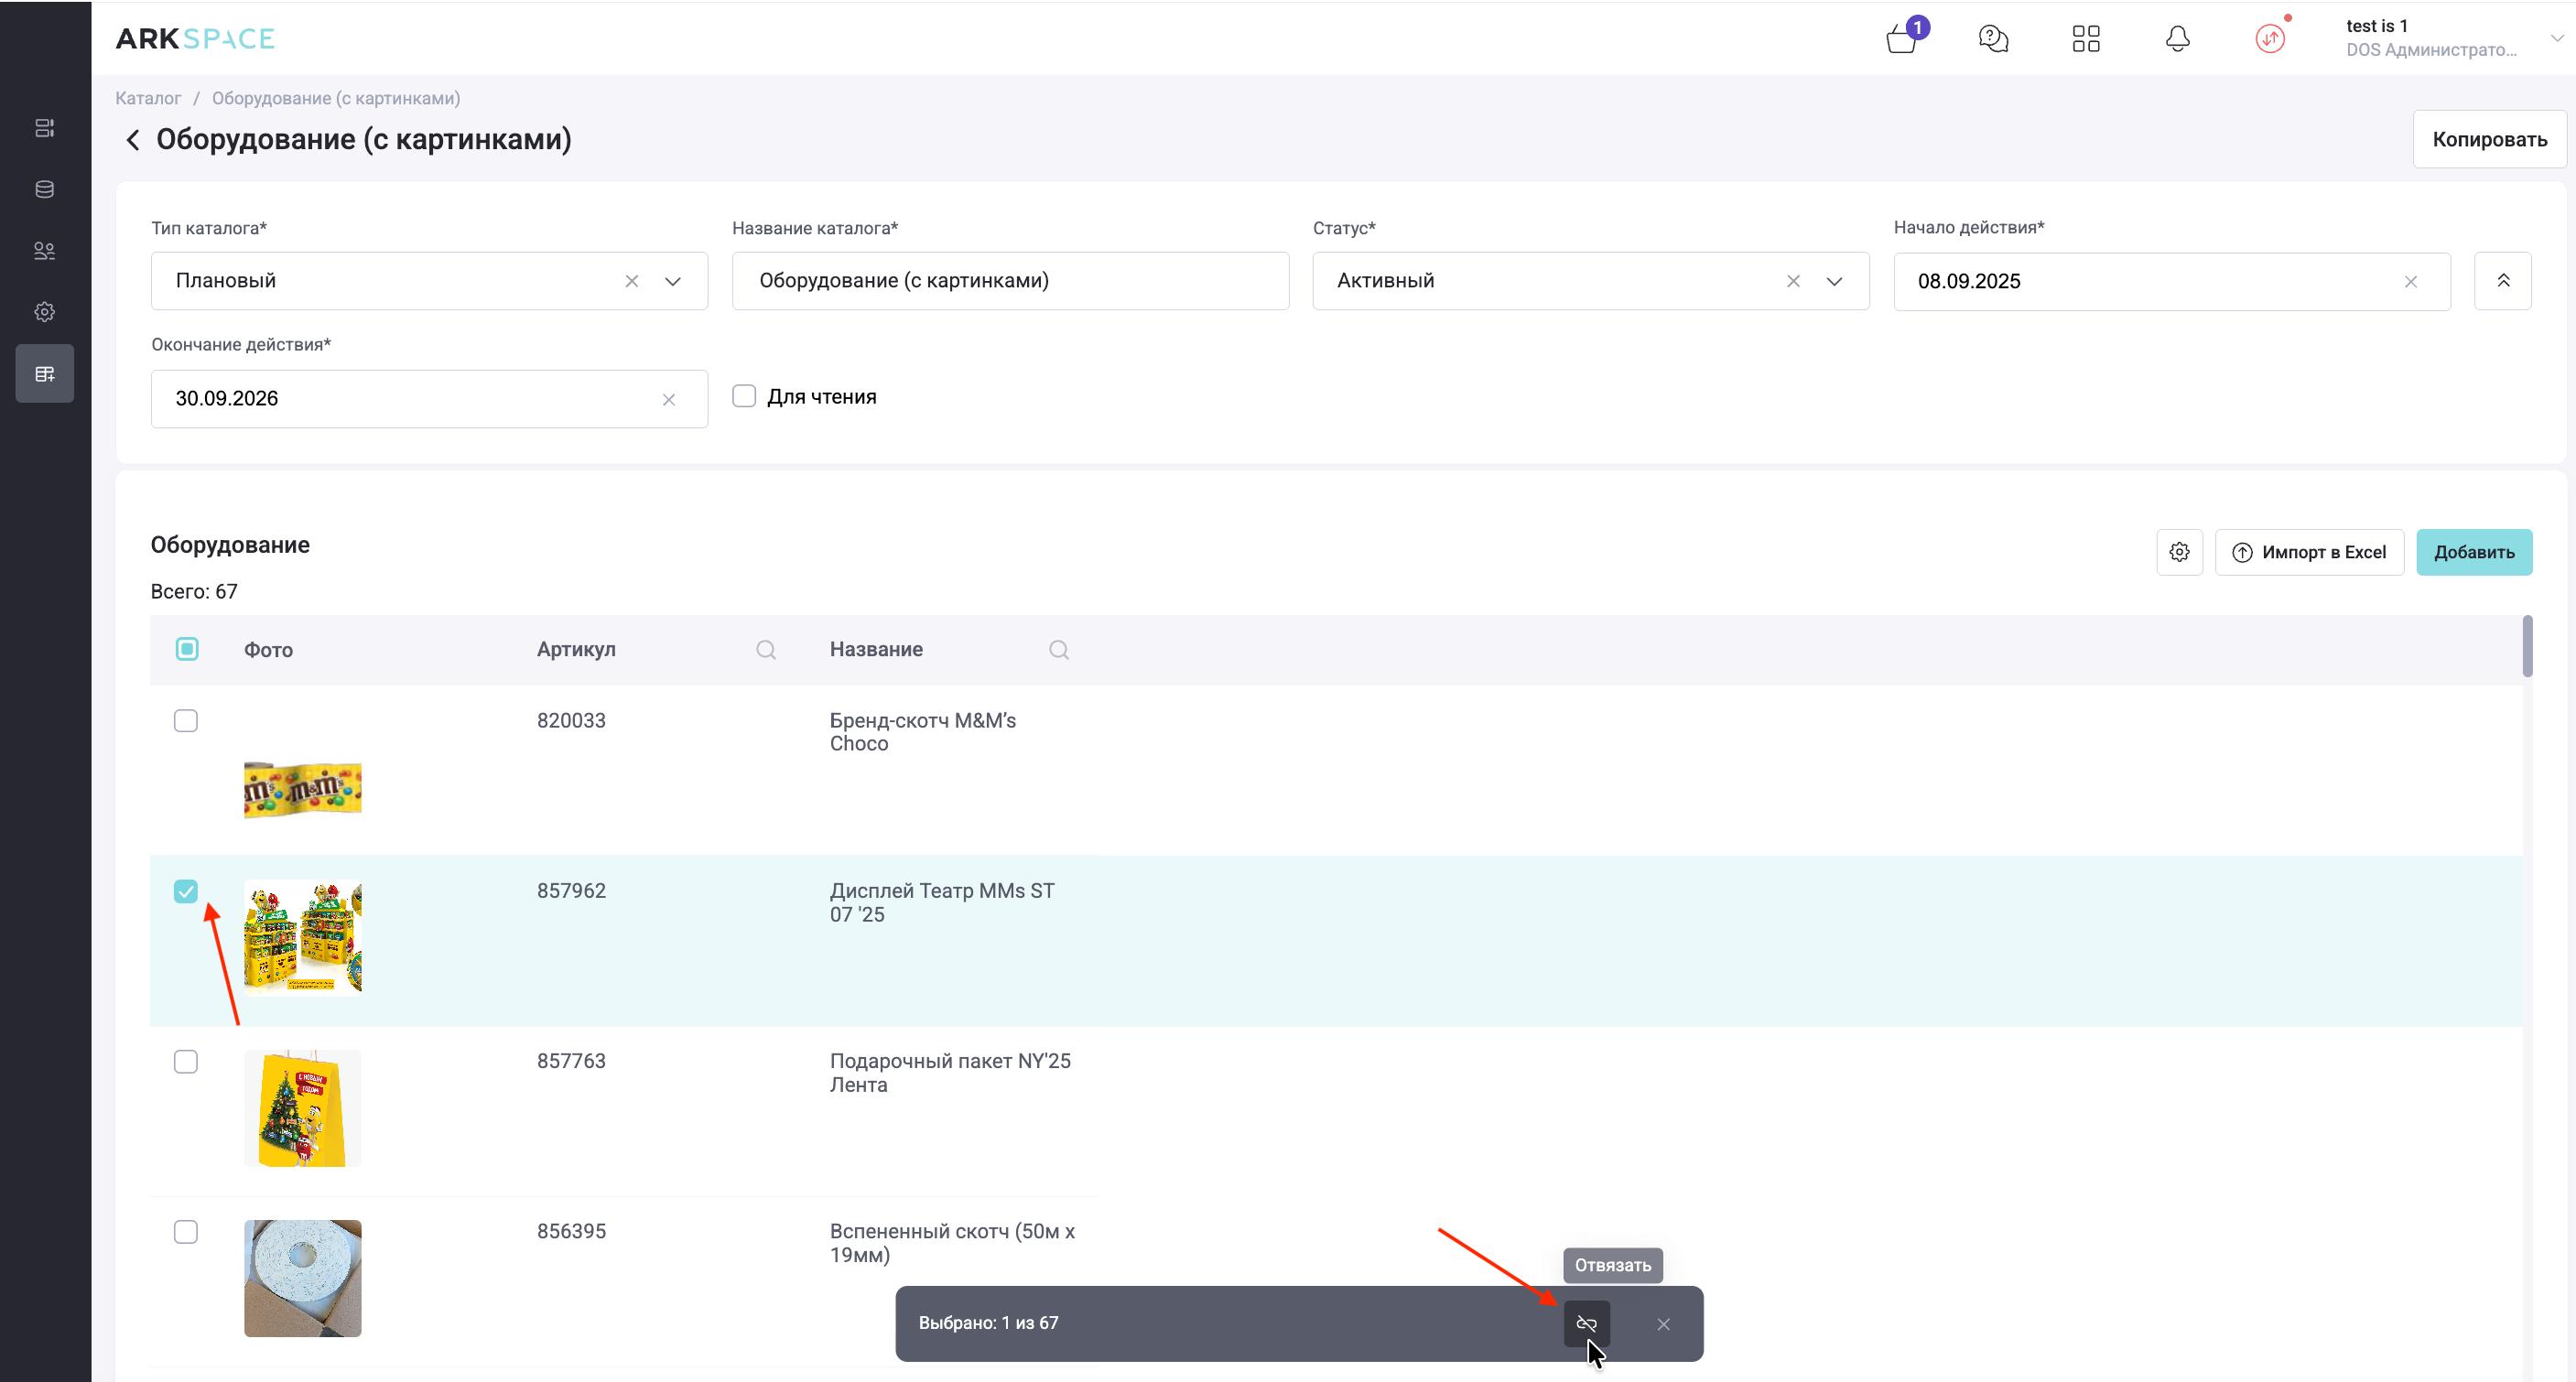The height and width of the screenshot is (1382, 2576).
Task: Open the shopping basket icon
Action: [x=1901, y=40]
